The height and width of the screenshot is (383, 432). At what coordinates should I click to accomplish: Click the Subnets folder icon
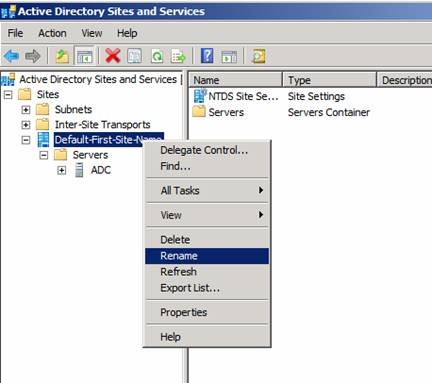pos(43,109)
